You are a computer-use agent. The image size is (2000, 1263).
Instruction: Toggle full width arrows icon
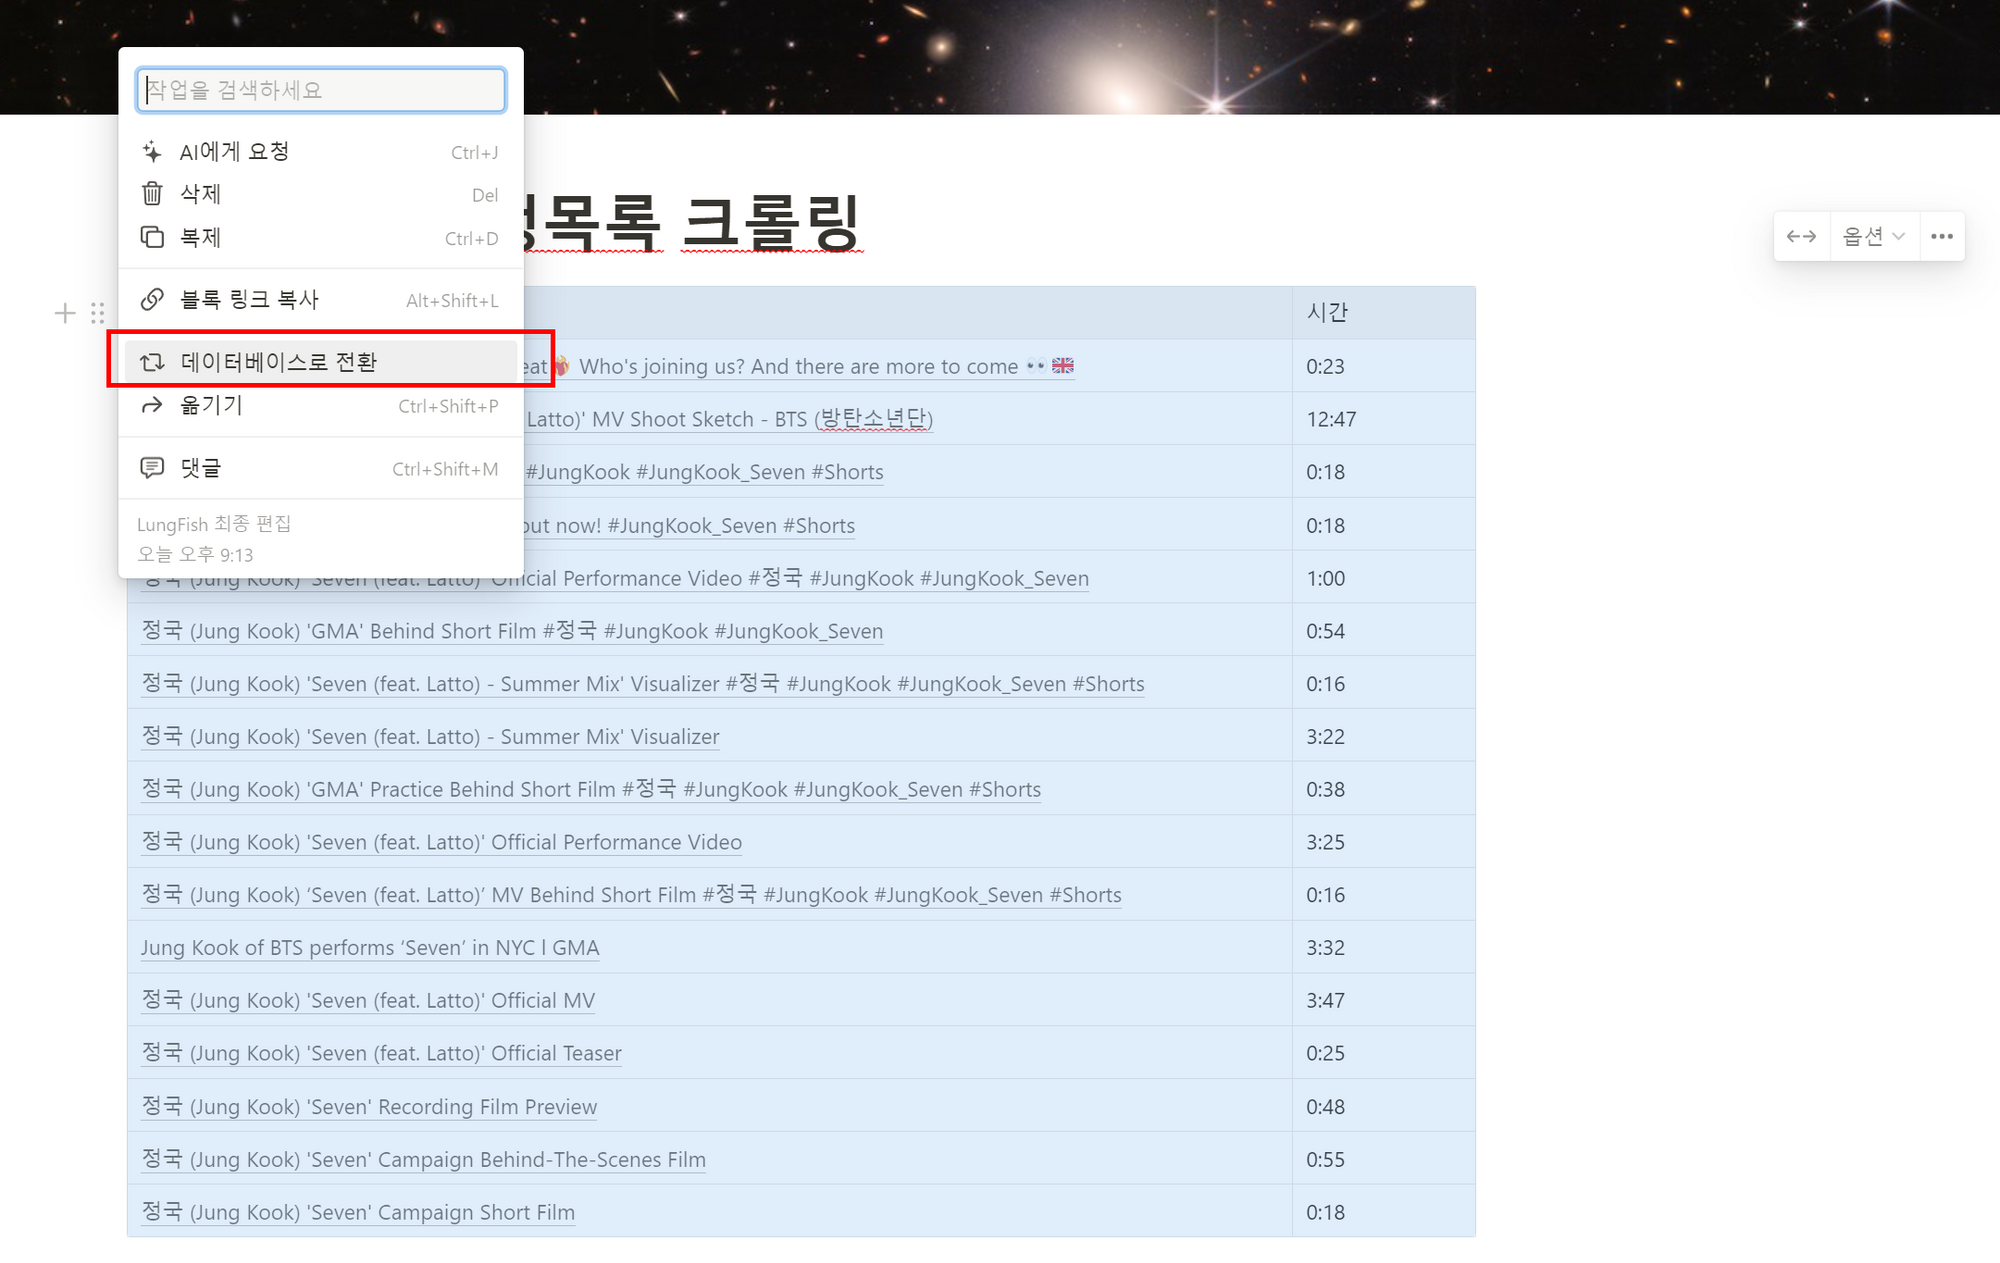[1801, 237]
